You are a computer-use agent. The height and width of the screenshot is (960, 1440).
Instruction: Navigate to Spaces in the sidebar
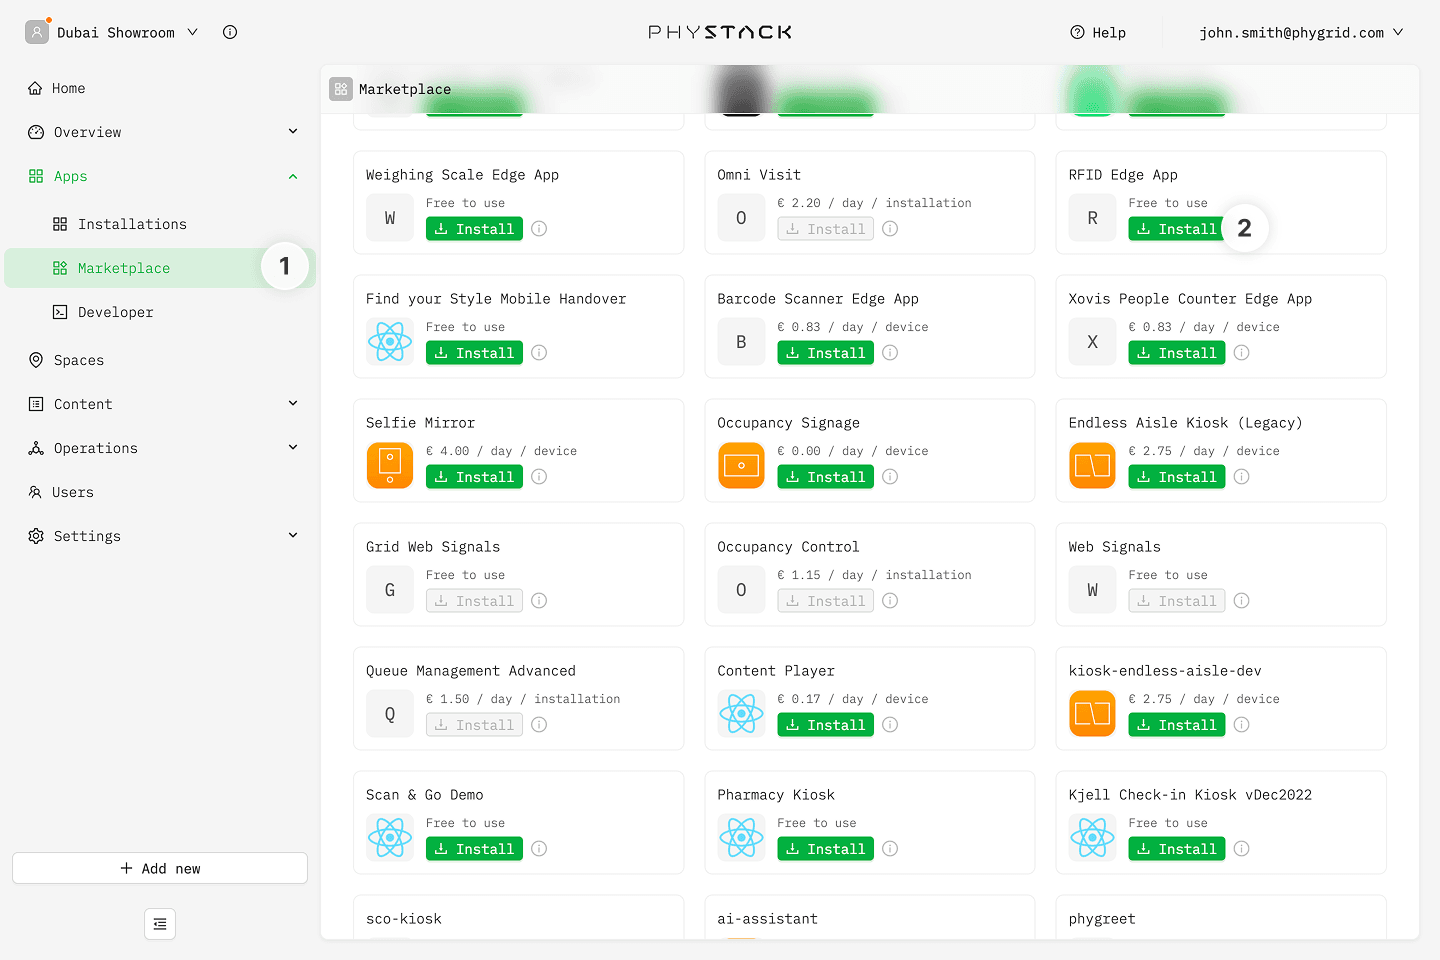(160, 360)
